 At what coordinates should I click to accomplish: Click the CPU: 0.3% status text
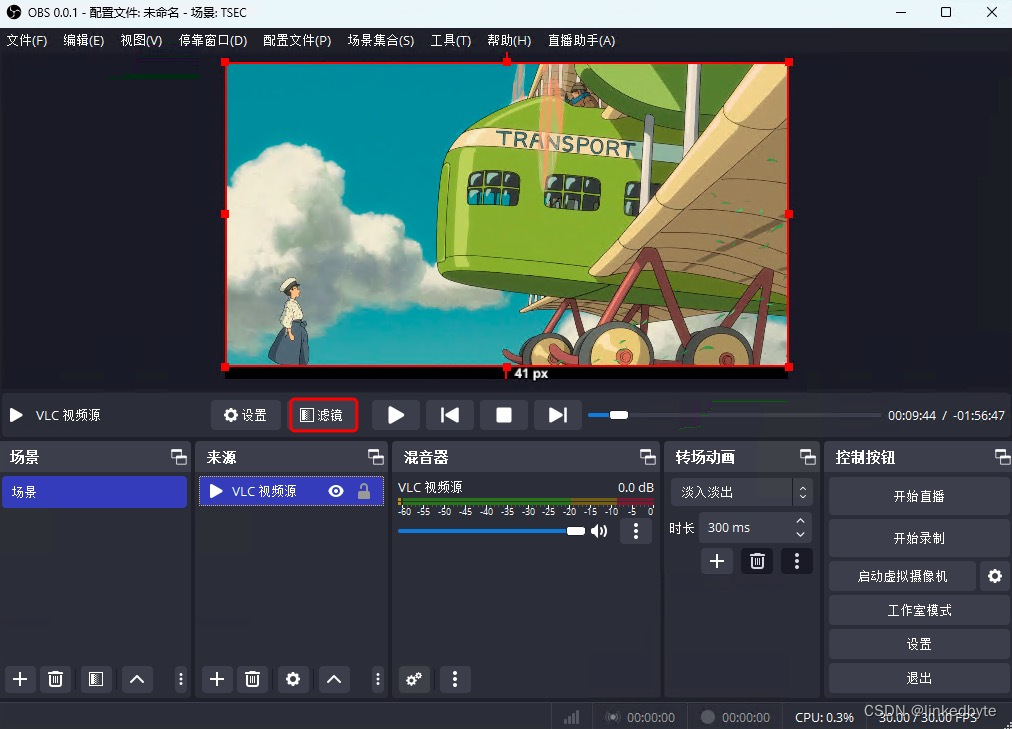824,717
